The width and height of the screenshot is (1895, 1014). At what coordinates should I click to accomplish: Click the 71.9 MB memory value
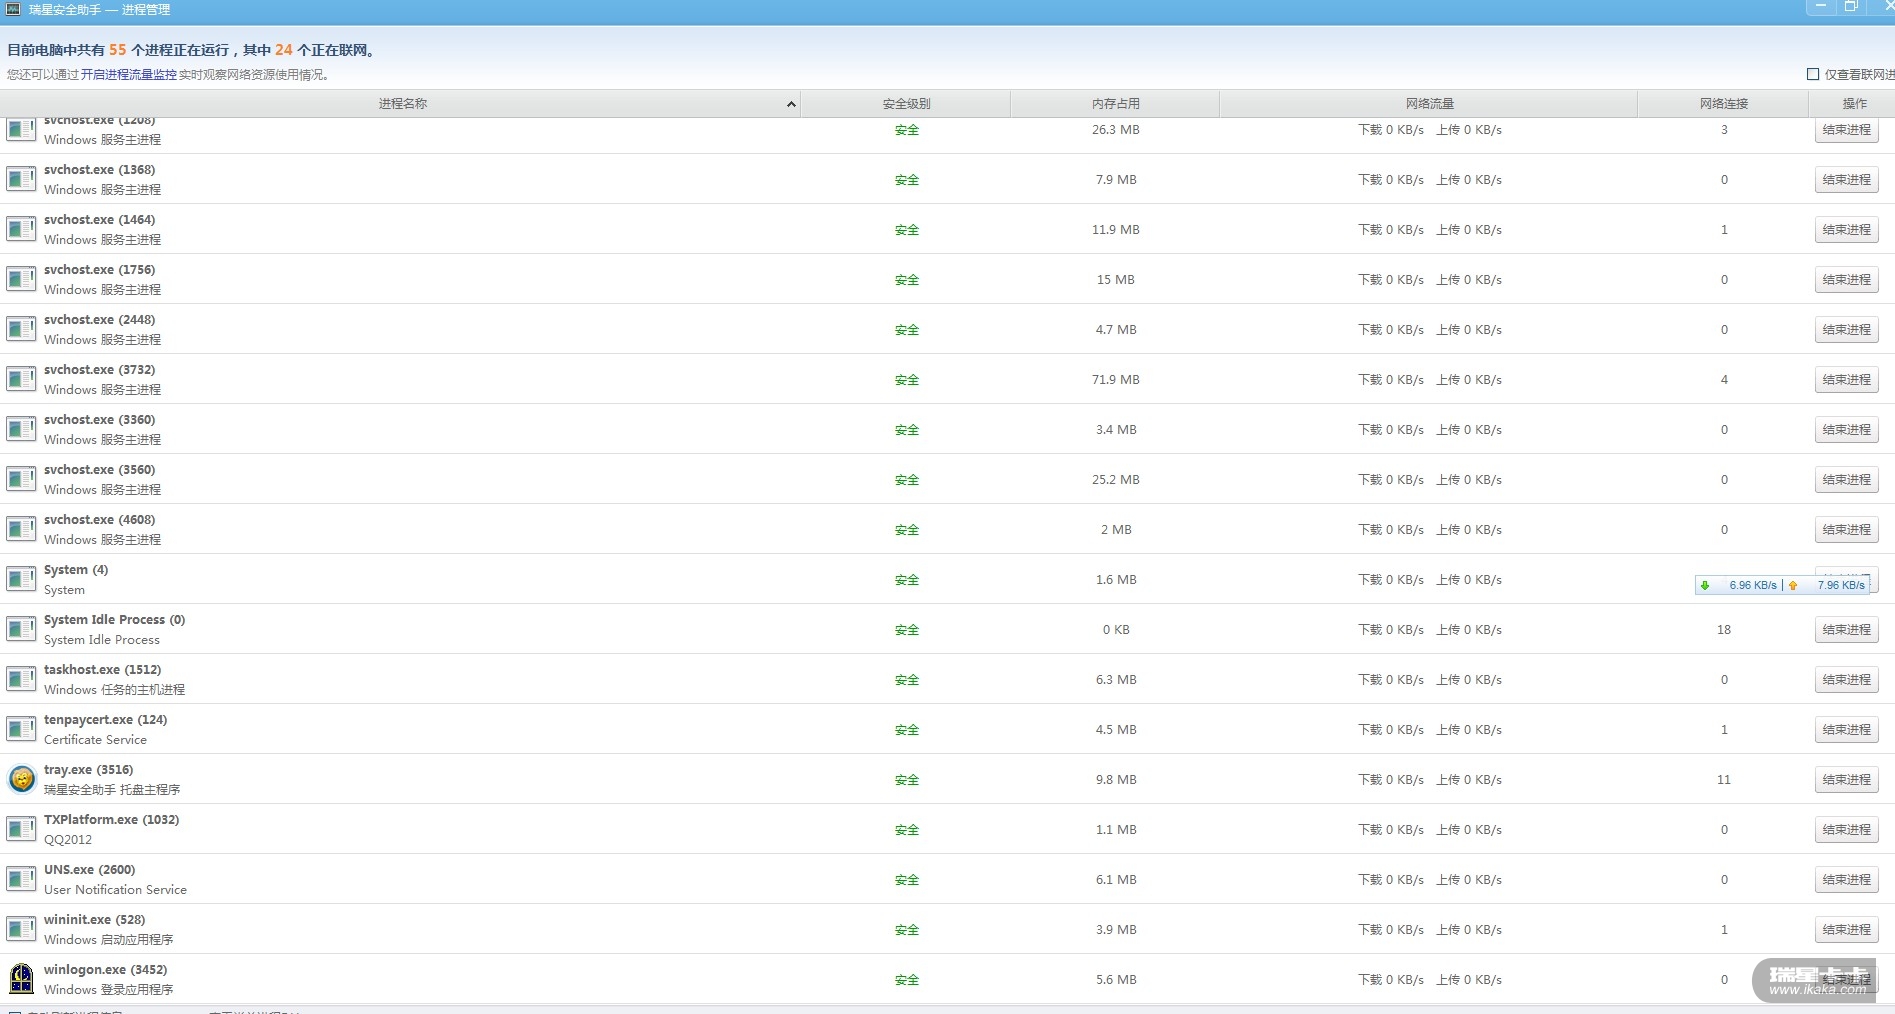coord(1115,379)
